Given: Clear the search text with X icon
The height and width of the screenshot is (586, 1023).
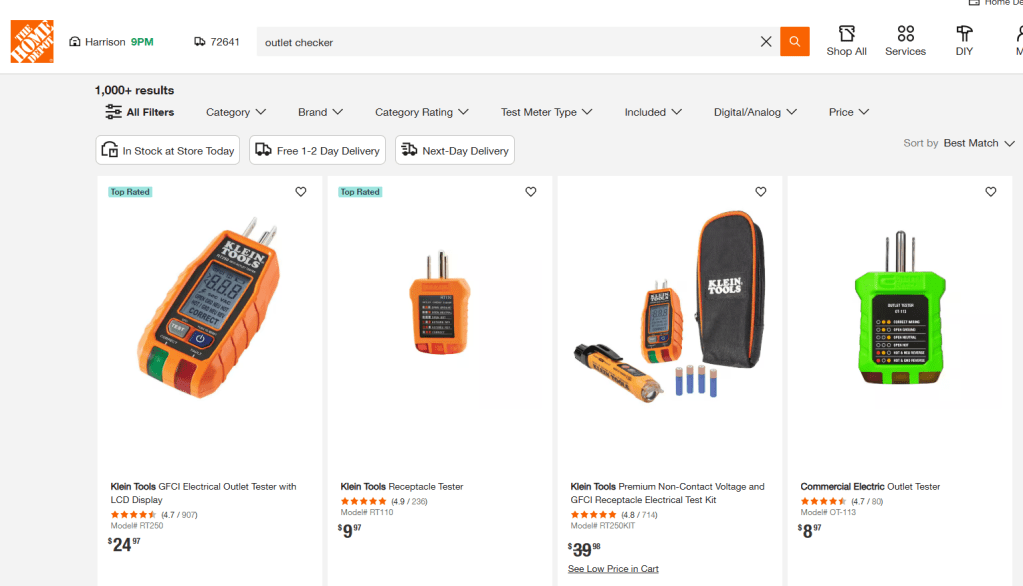Looking at the screenshot, I should tap(766, 42).
